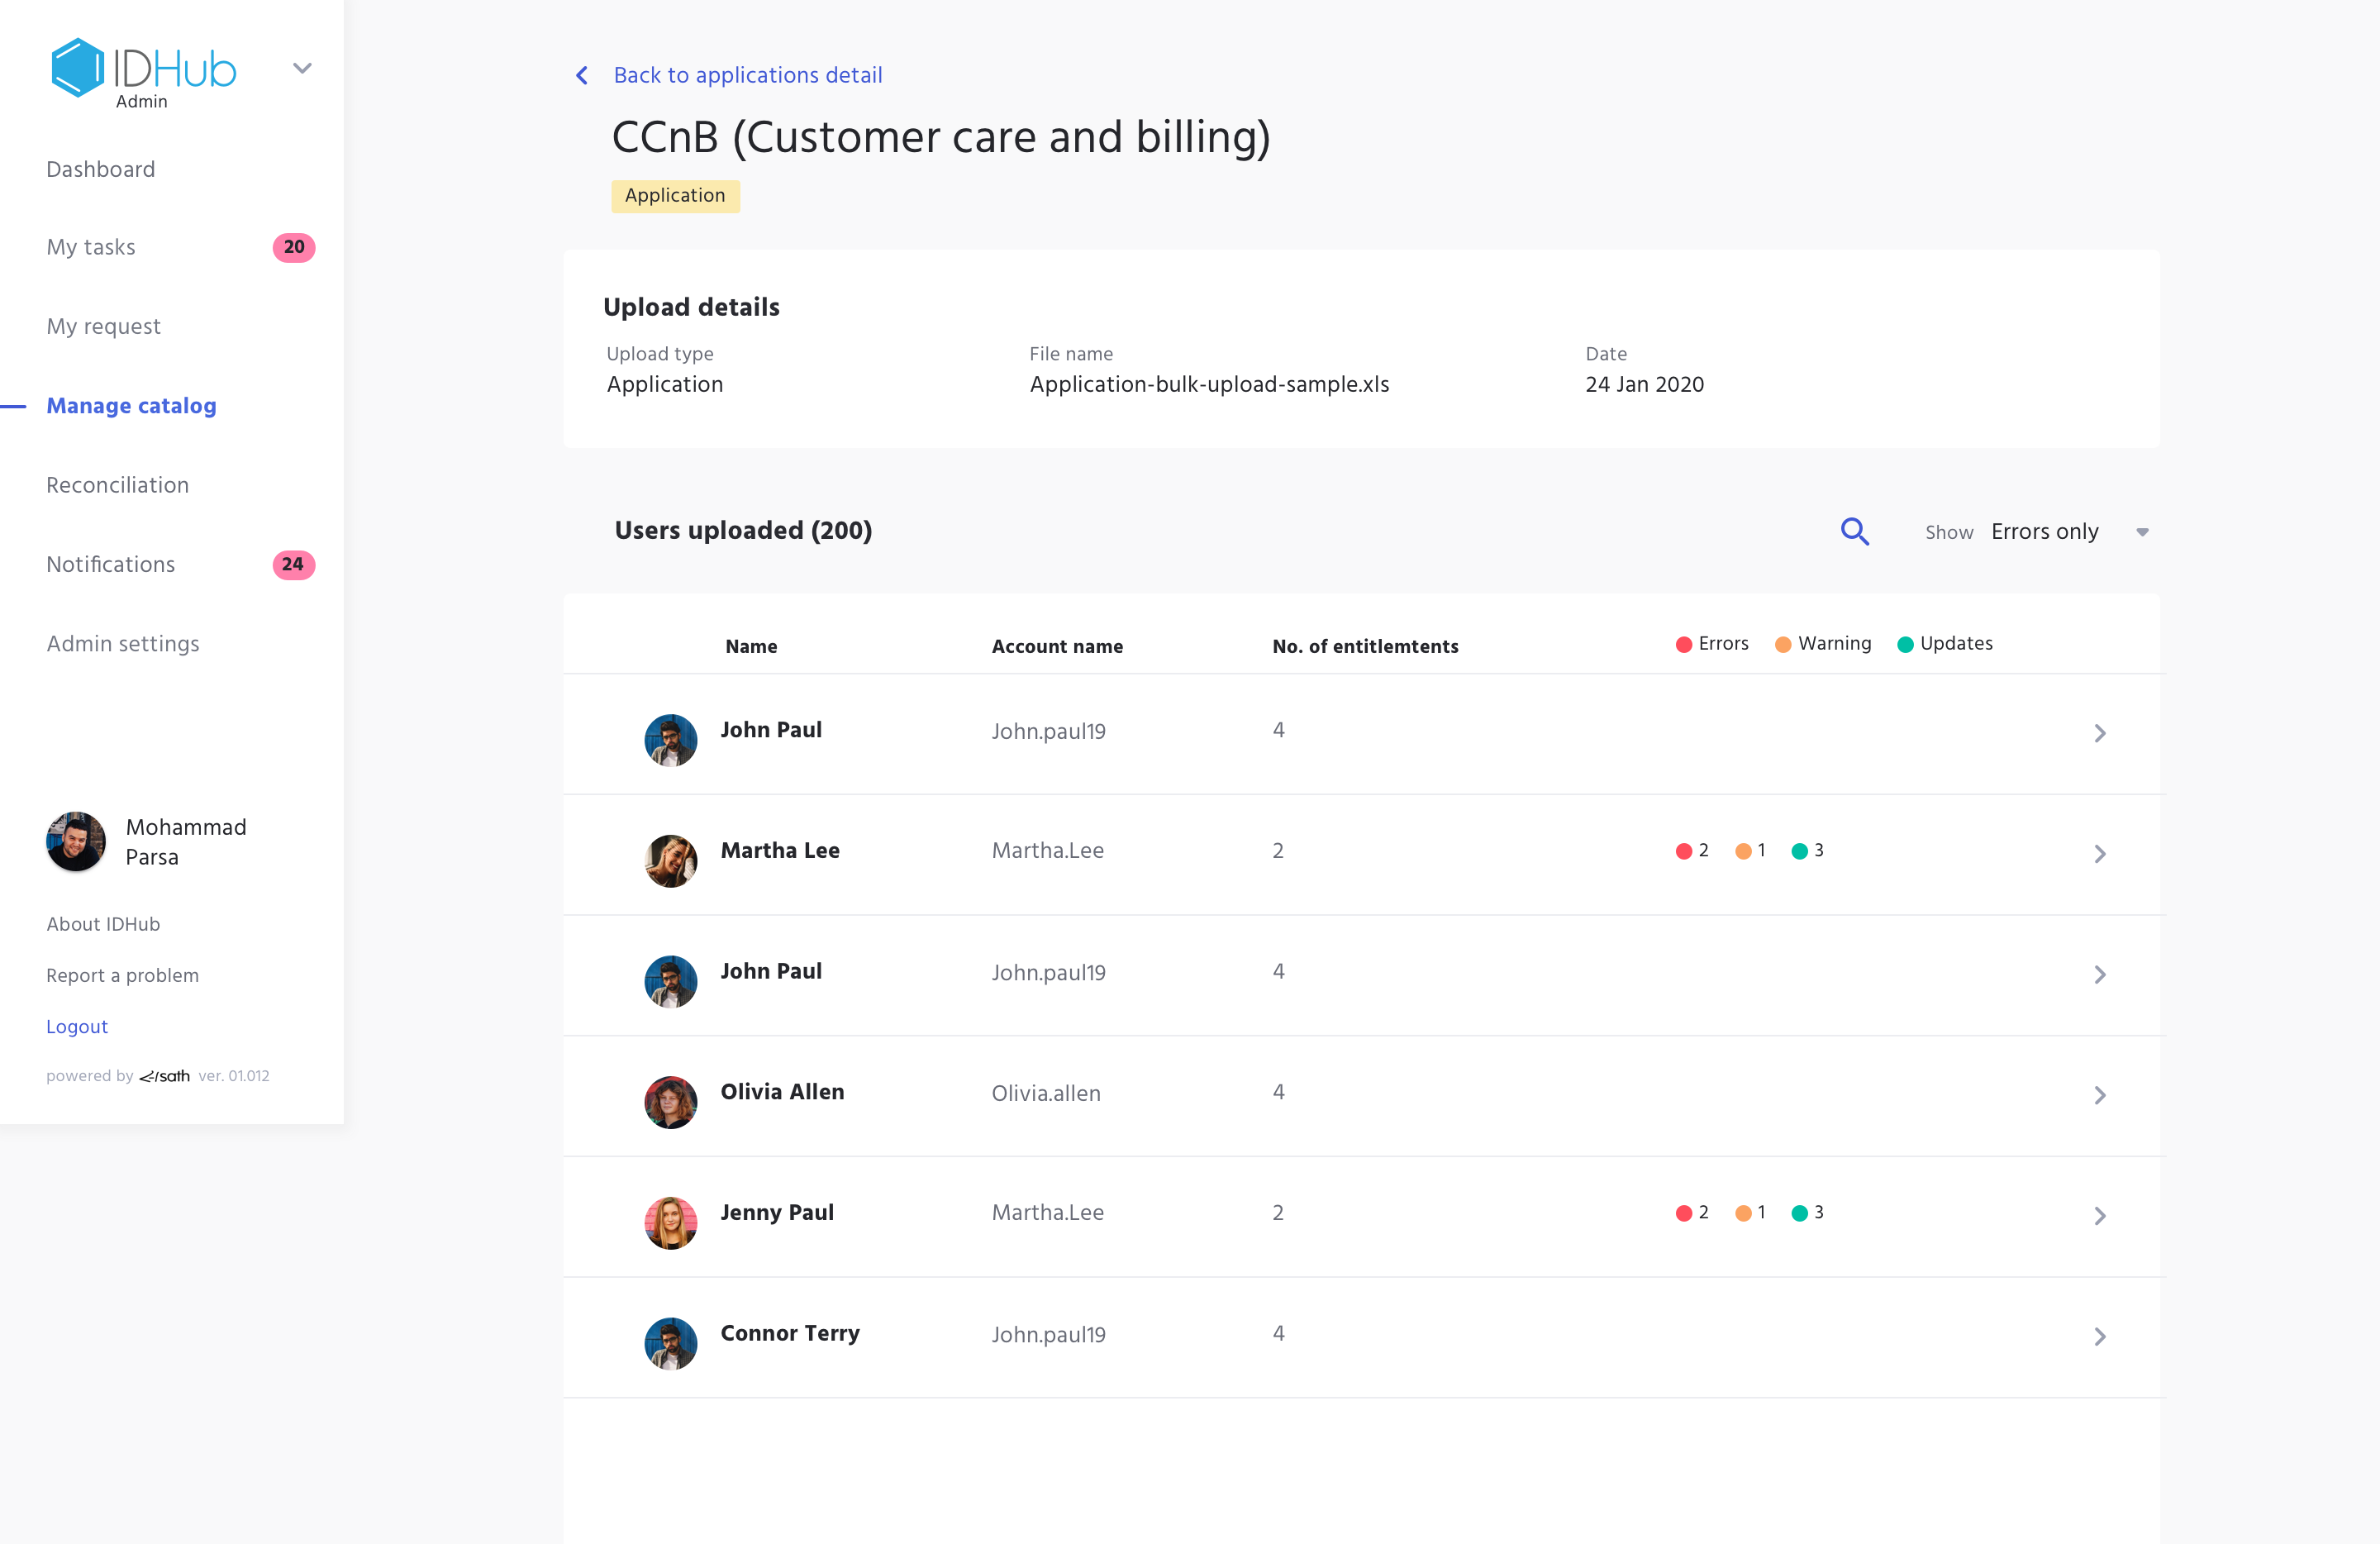The height and width of the screenshot is (1544, 2380).
Task: Open Olivia Allen row chevron arrow
Action: pyautogui.click(x=2099, y=1095)
